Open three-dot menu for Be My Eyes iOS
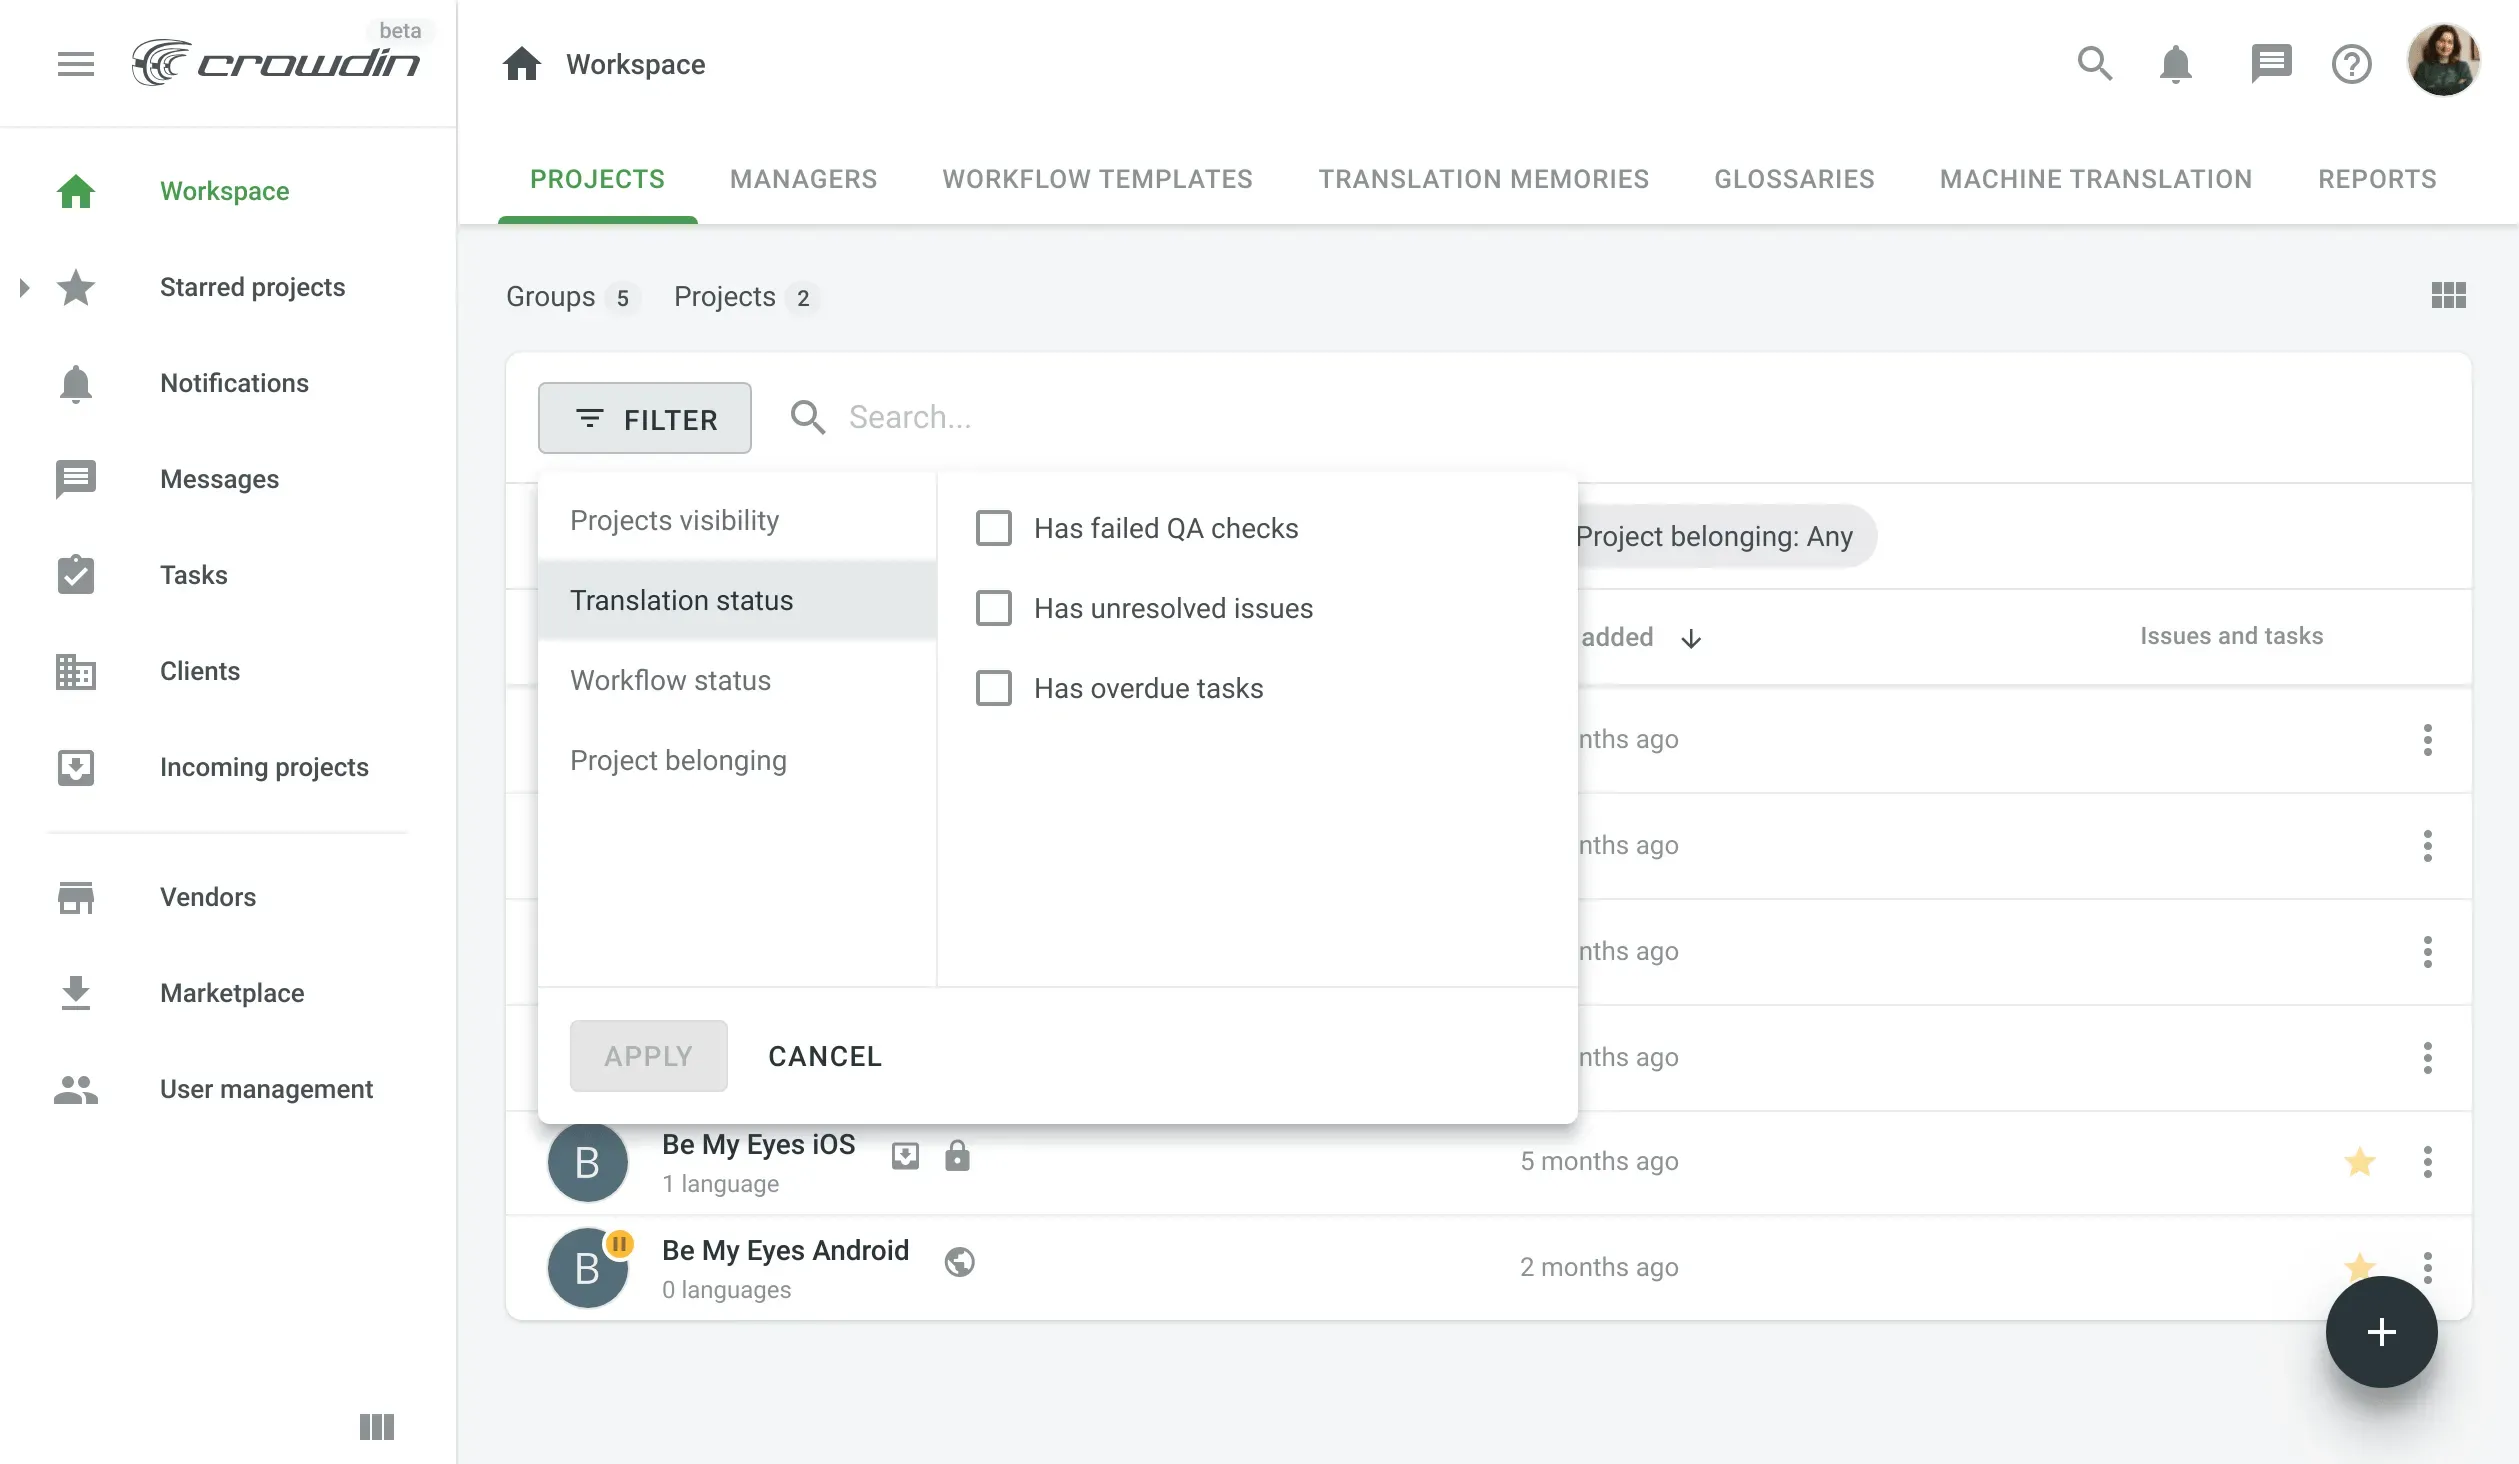This screenshot has height=1464, width=2519. [x=2427, y=1161]
